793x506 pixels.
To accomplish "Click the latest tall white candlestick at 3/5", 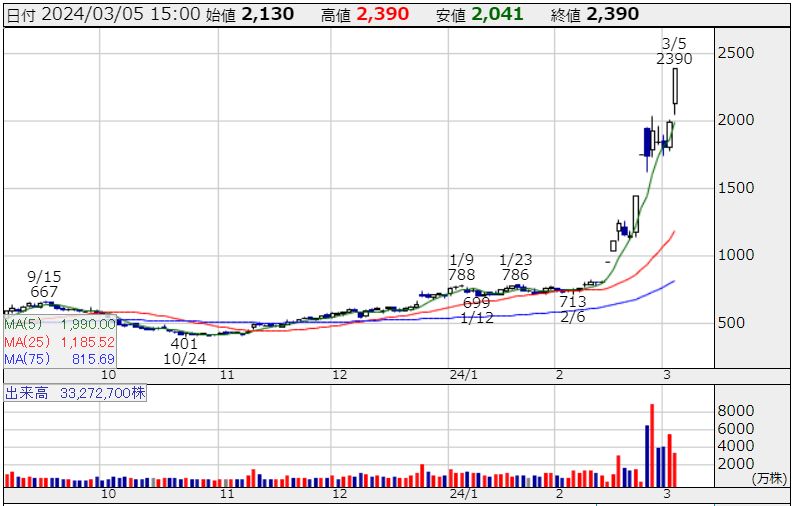I will [676, 86].
